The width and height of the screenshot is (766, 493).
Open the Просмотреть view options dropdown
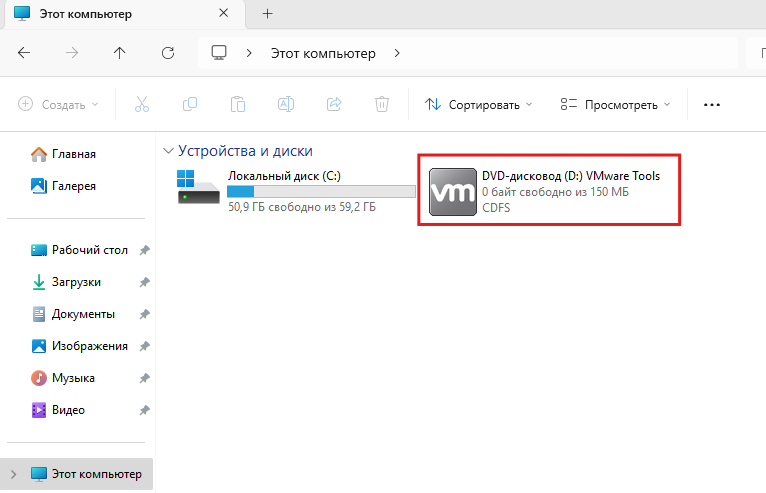(x=614, y=104)
